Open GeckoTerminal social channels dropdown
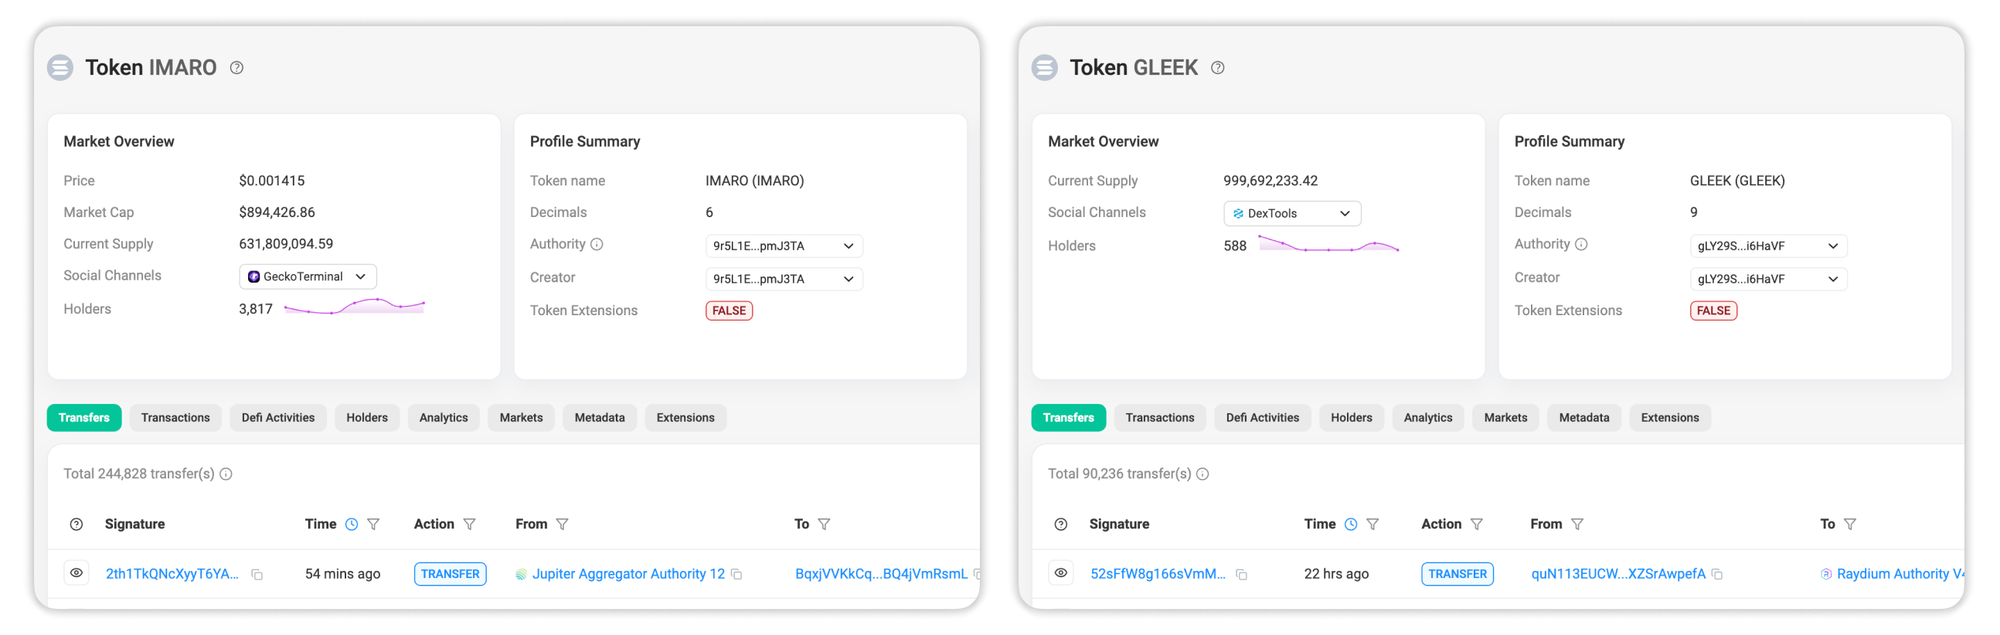This screenshot has height=635, width=2000. tap(308, 277)
